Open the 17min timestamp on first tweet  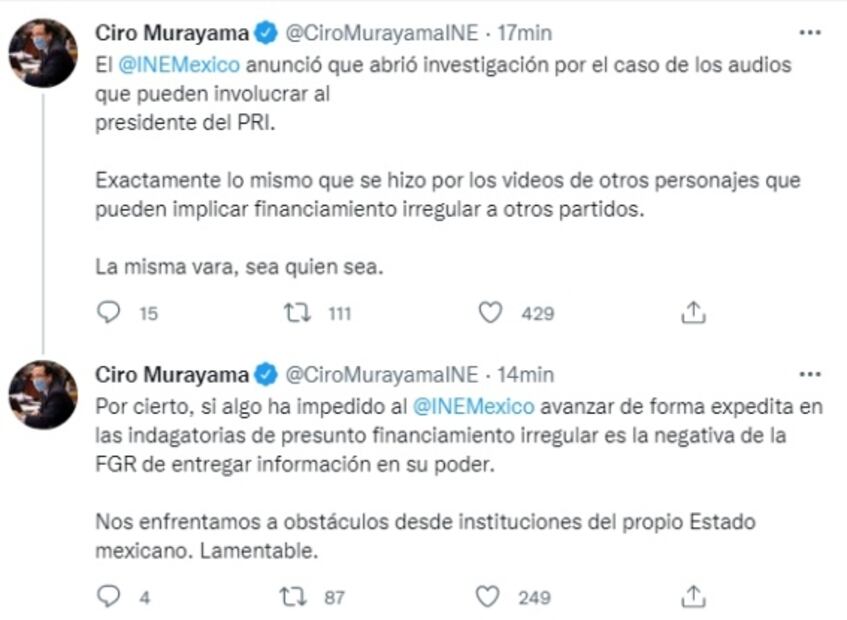(524, 33)
